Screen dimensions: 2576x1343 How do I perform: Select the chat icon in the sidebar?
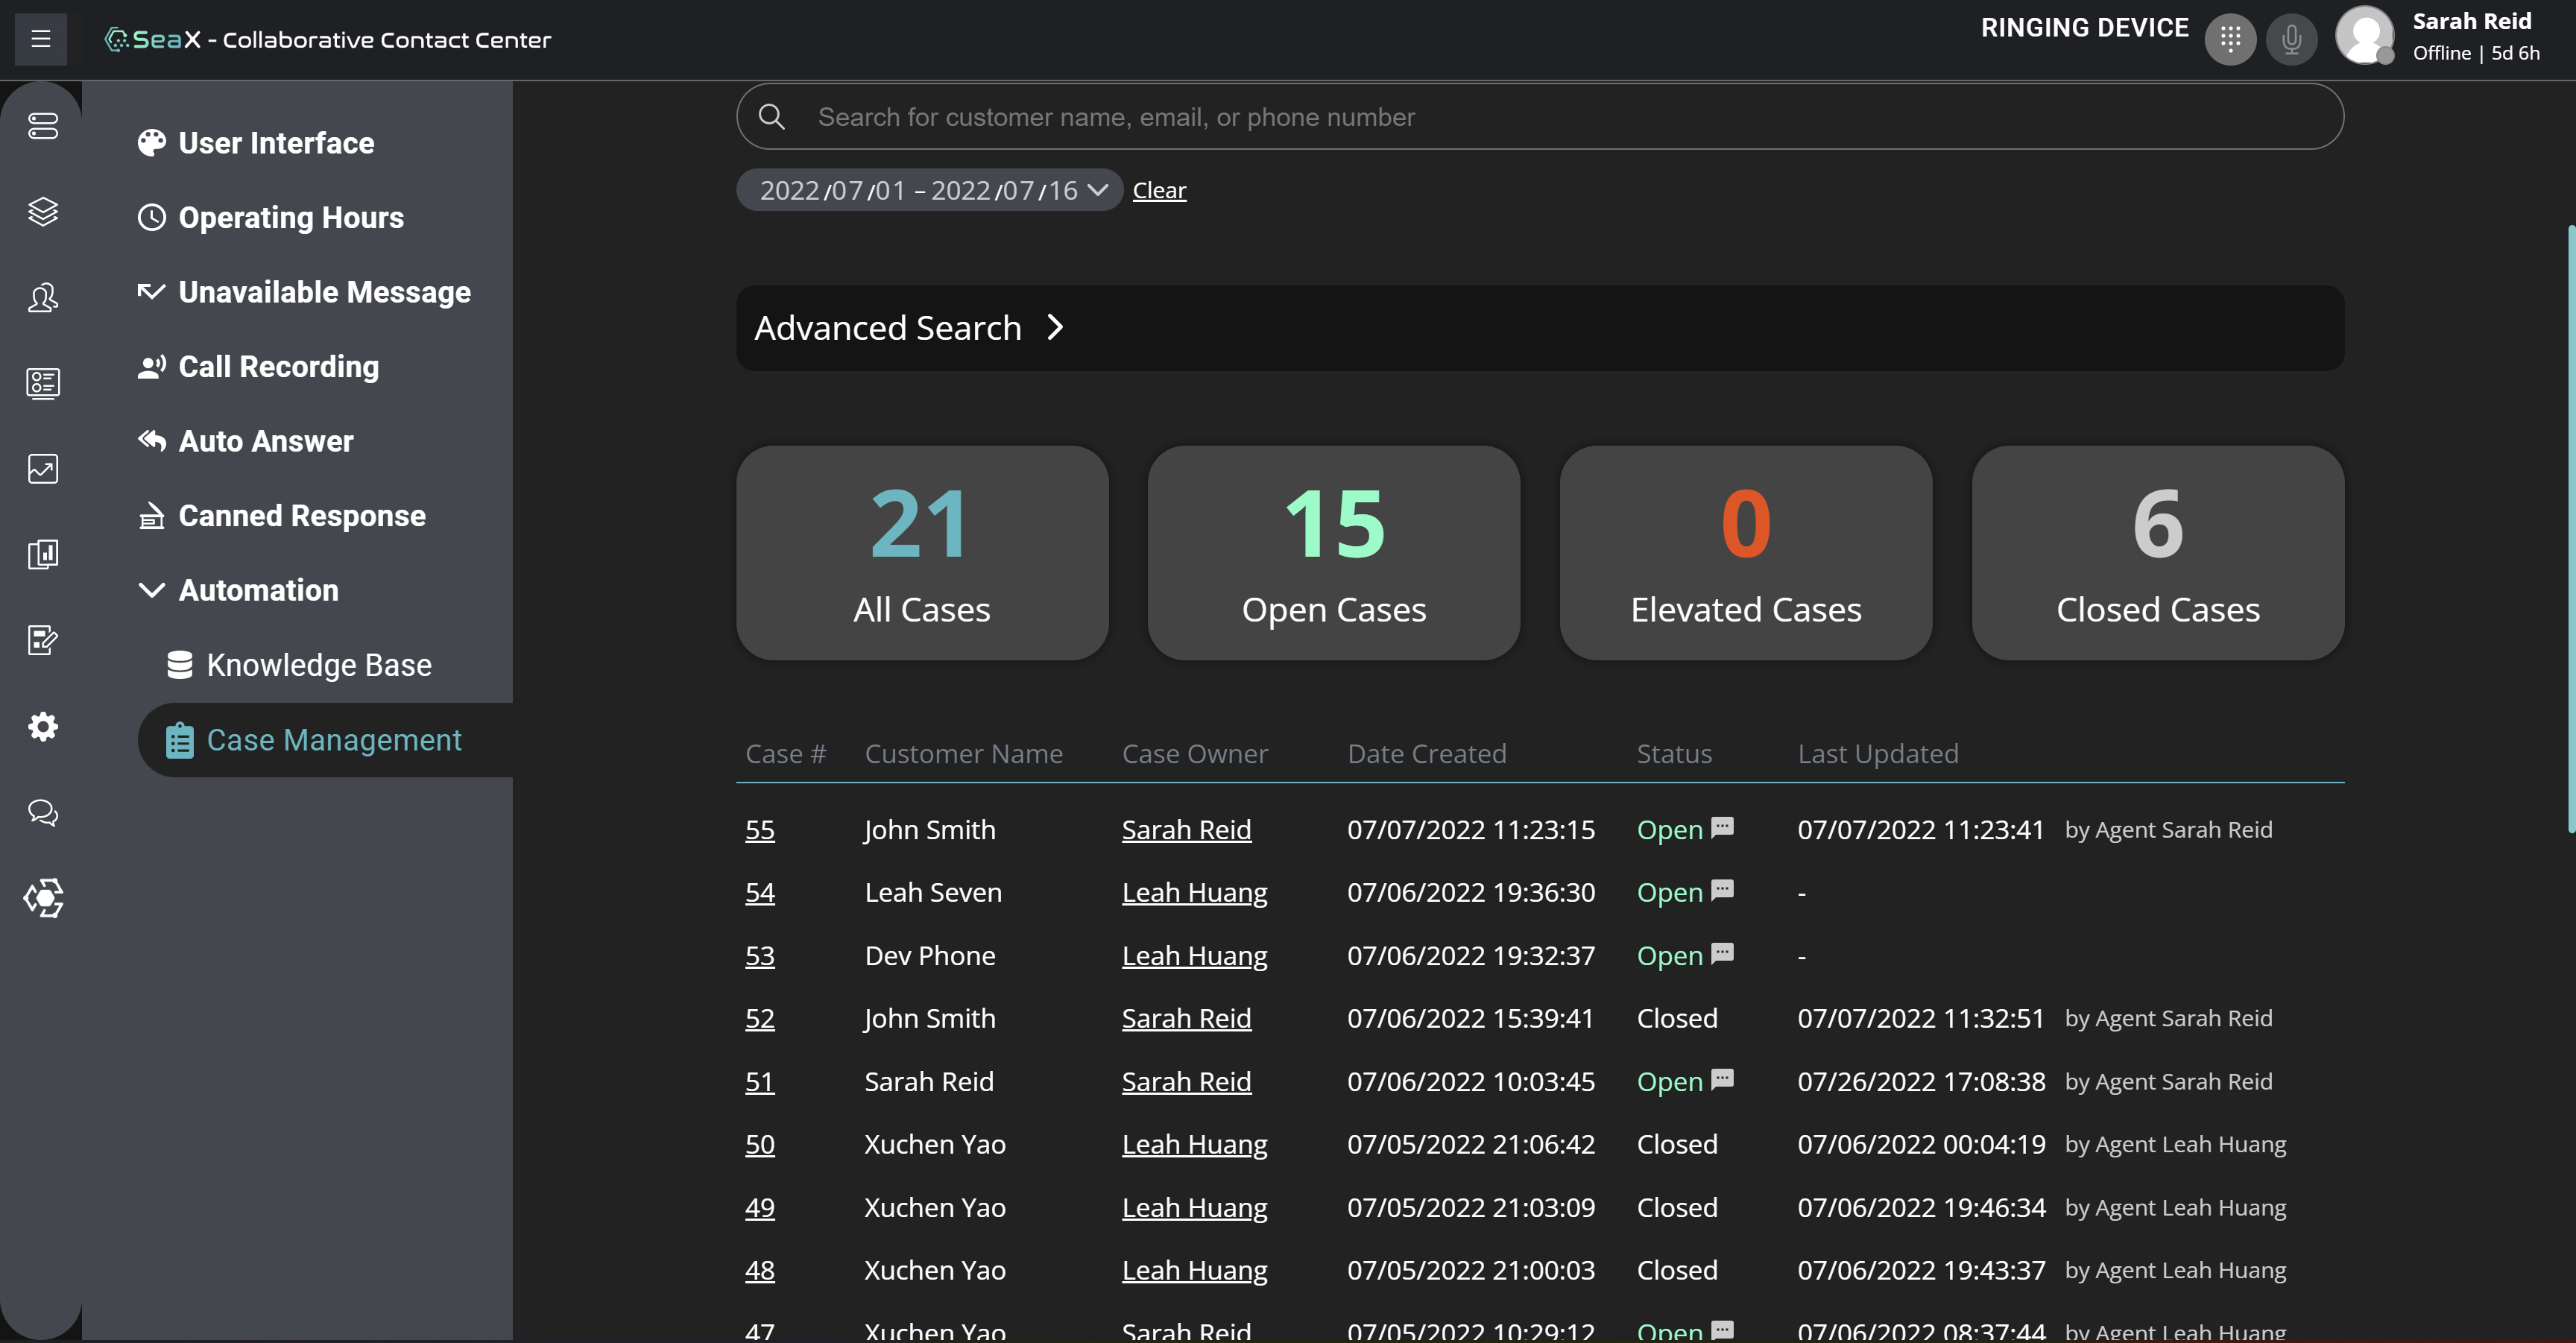[x=42, y=812]
